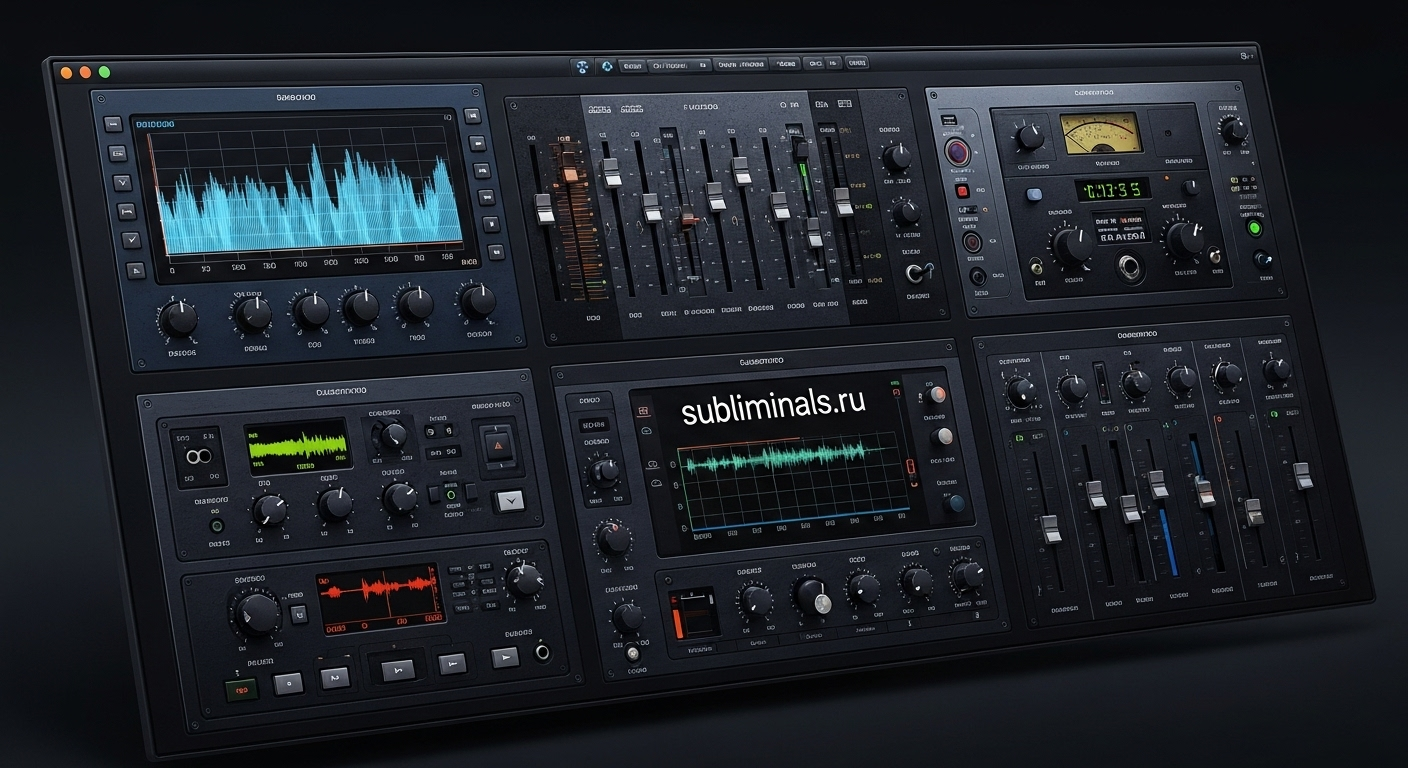Click the green waveform display

298,445
